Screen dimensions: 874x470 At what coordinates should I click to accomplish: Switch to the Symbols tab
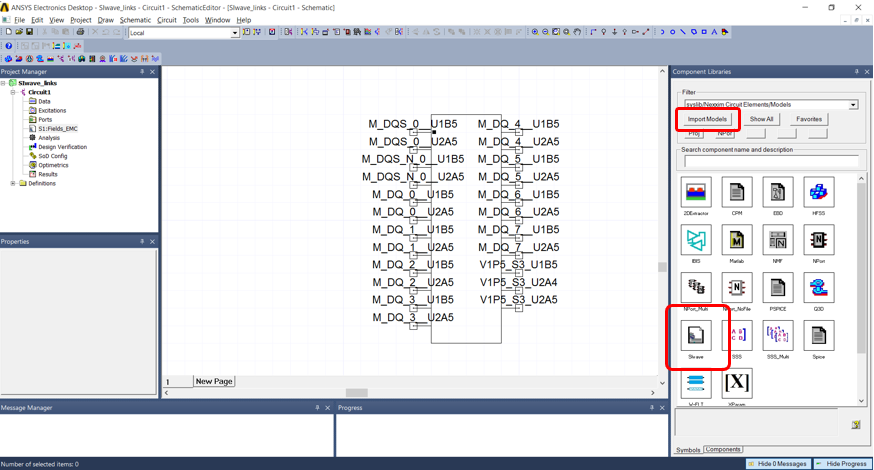pyautogui.click(x=688, y=450)
